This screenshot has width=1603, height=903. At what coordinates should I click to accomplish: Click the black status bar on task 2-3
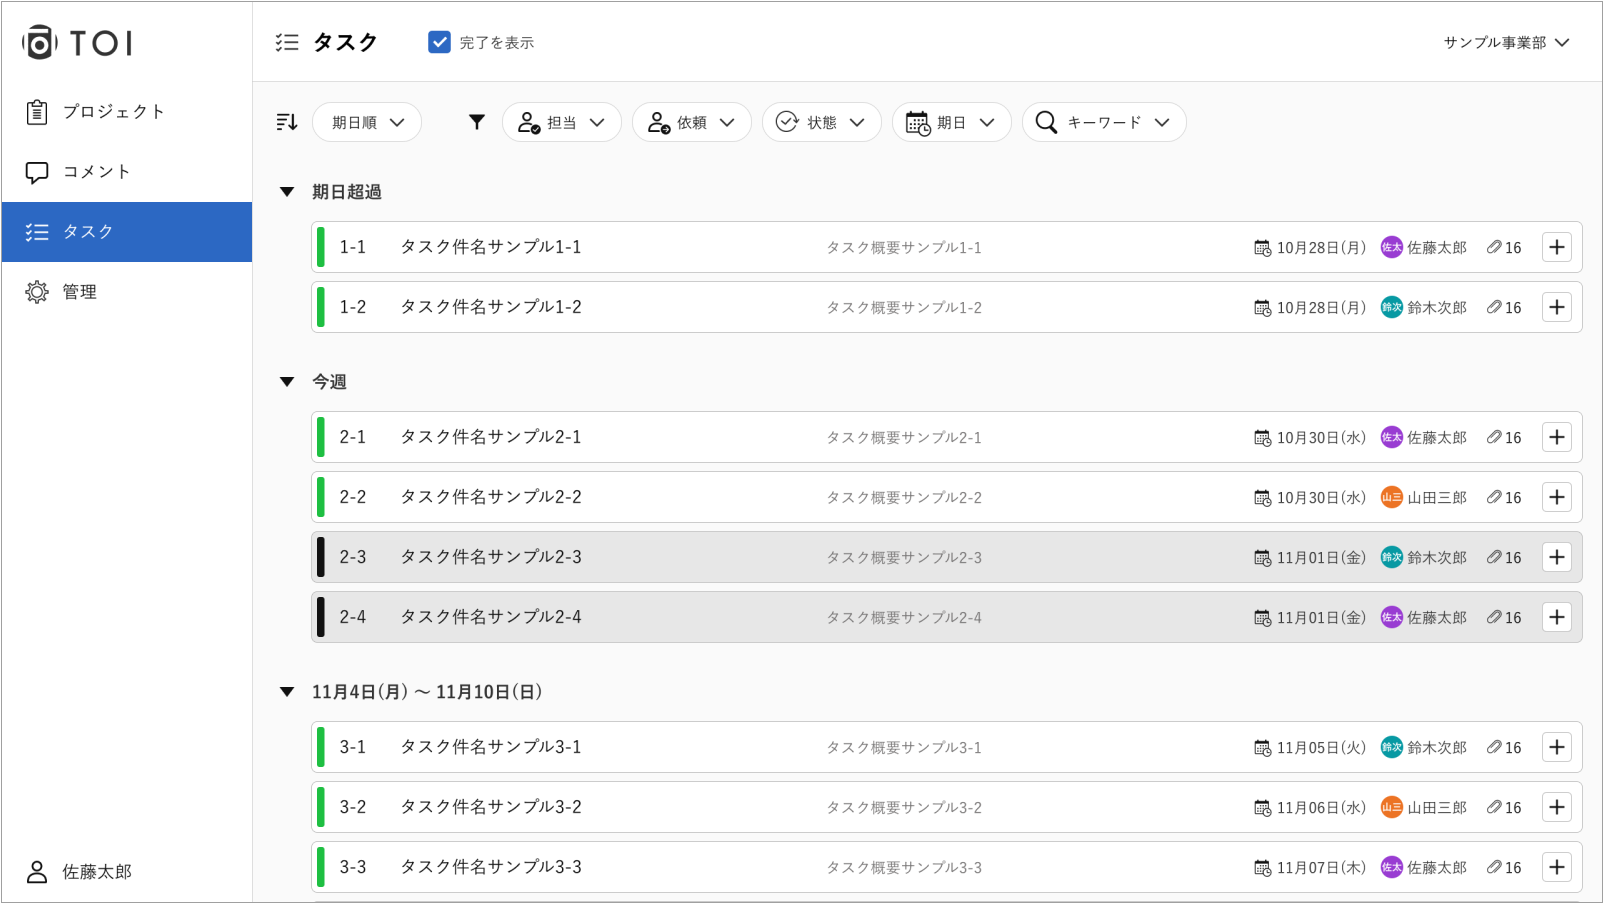(x=321, y=557)
